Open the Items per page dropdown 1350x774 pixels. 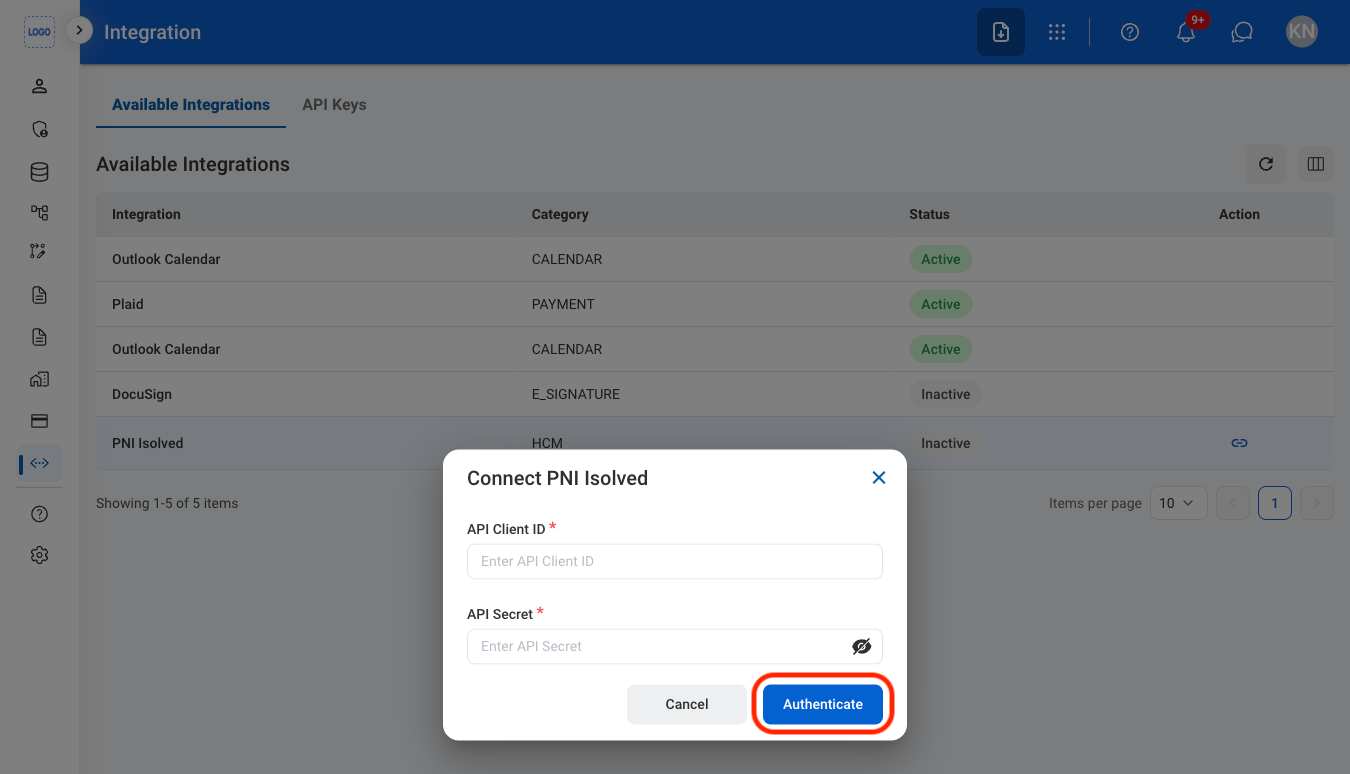click(x=1179, y=503)
